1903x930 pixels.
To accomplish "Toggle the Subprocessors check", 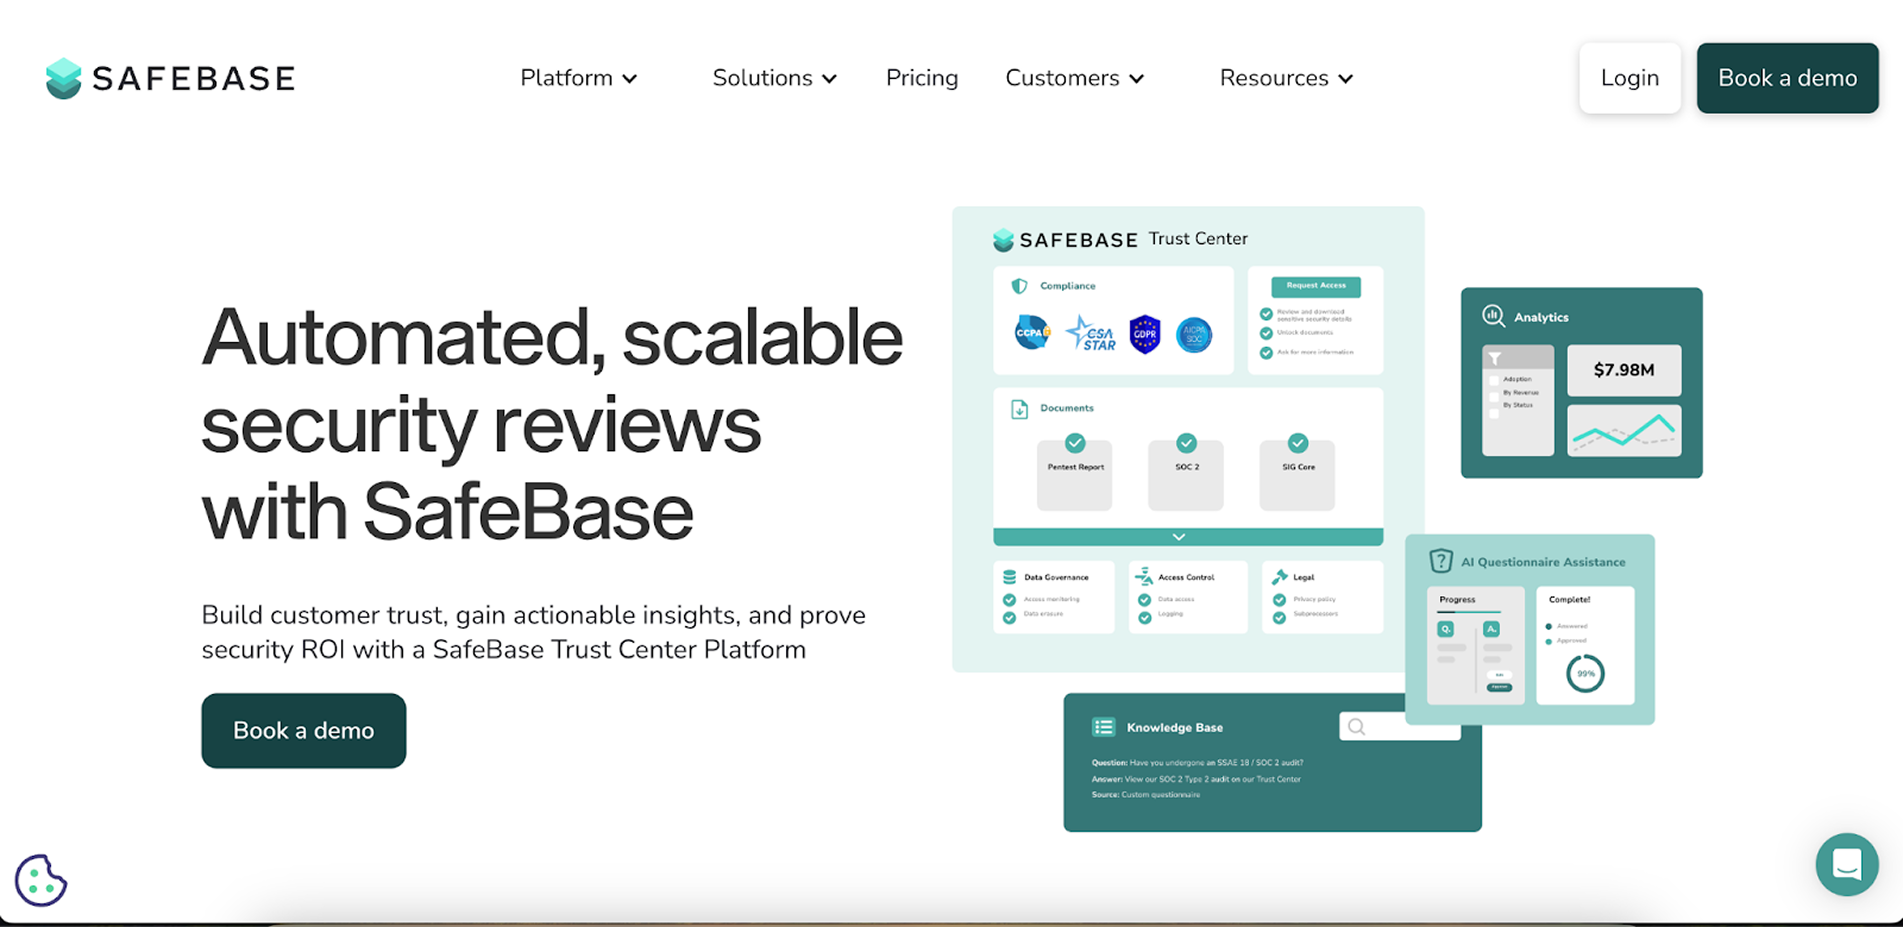I will [1279, 617].
